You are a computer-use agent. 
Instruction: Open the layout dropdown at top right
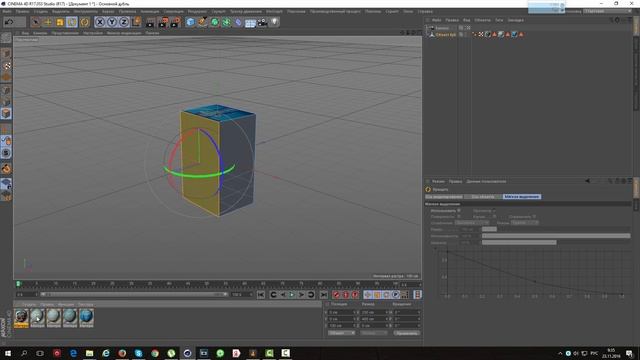607,11
